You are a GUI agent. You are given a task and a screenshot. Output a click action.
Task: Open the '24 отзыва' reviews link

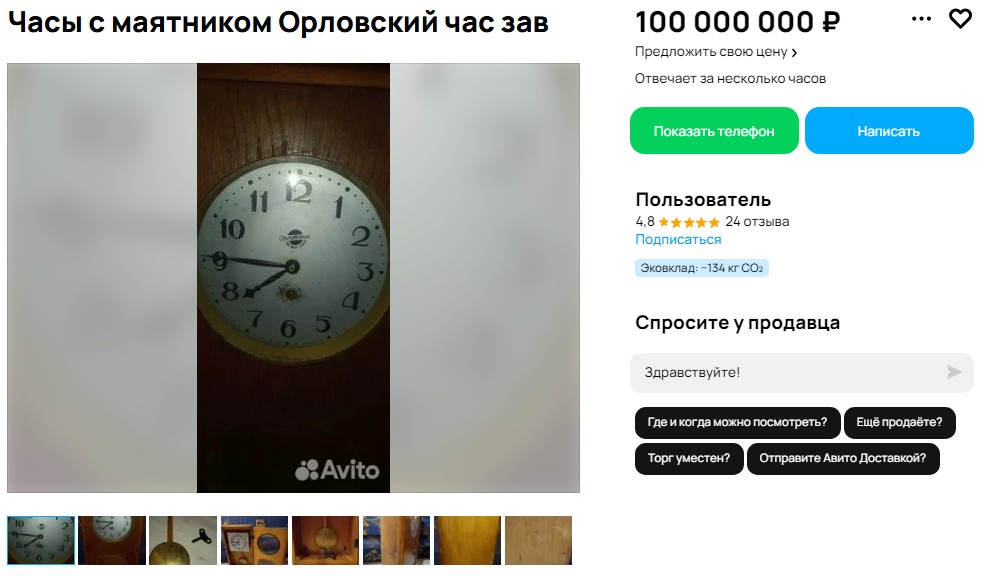(x=757, y=222)
